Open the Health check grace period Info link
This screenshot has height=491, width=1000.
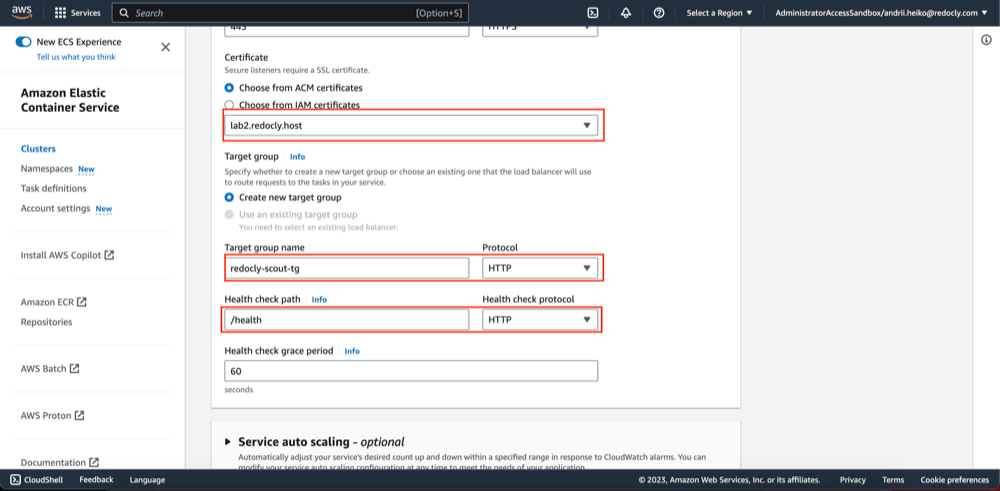(x=352, y=351)
